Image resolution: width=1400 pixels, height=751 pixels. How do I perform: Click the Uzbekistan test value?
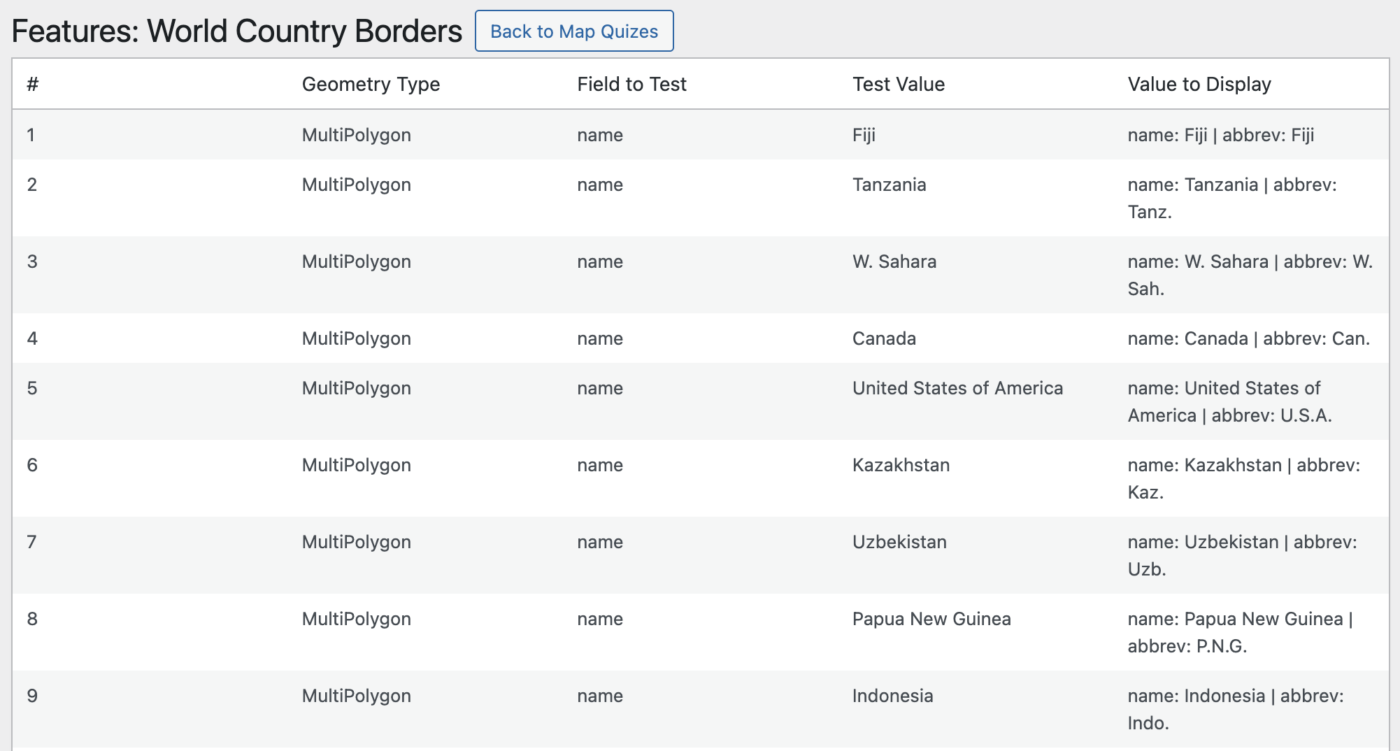(899, 542)
